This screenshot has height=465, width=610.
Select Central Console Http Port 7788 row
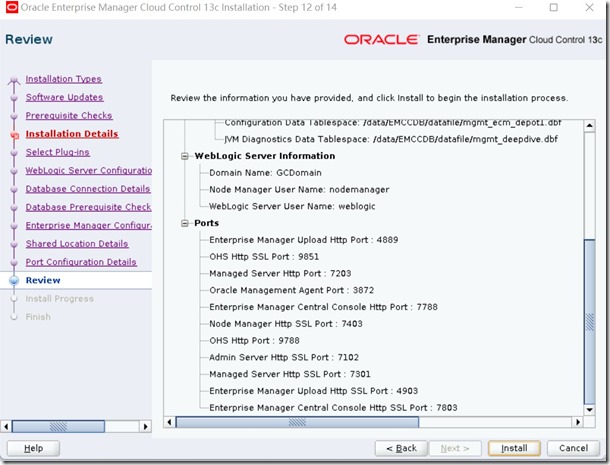323,307
